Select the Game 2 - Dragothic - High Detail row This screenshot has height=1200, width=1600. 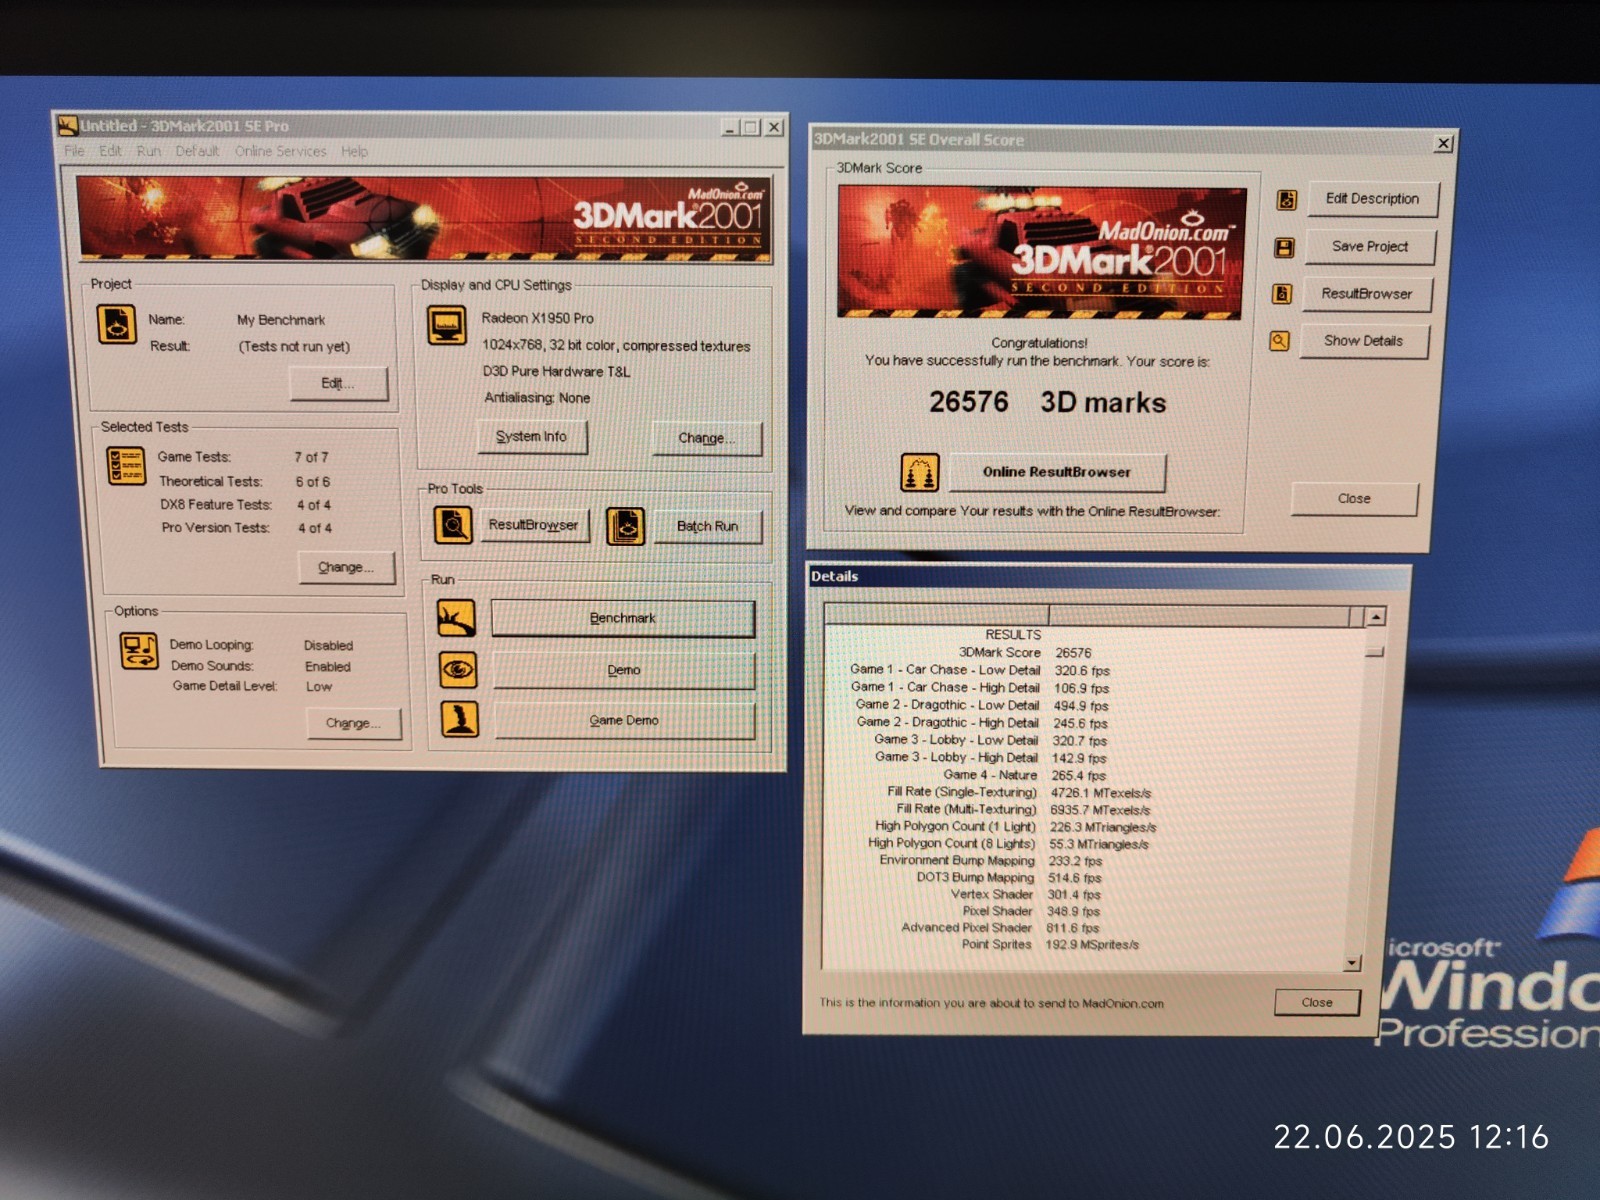tap(982, 723)
